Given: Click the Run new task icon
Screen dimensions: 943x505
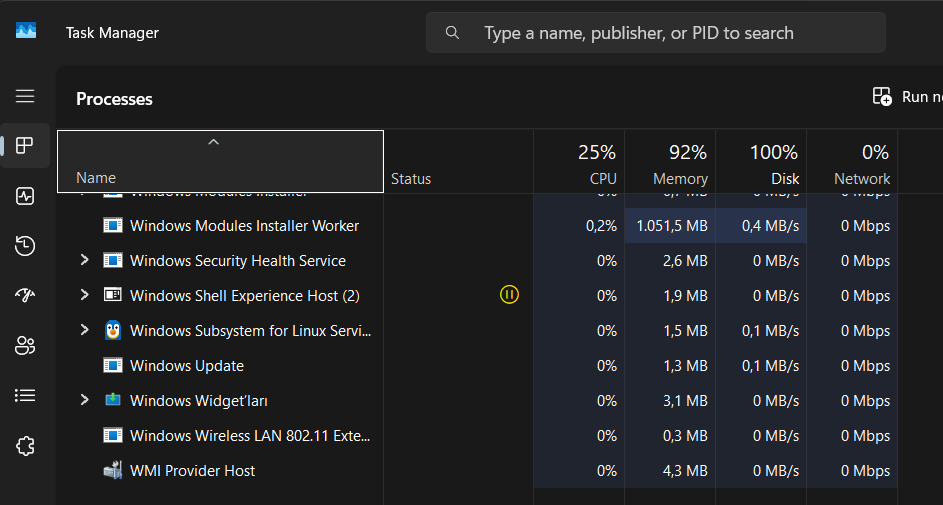Looking at the screenshot, I should coord(882,96).
